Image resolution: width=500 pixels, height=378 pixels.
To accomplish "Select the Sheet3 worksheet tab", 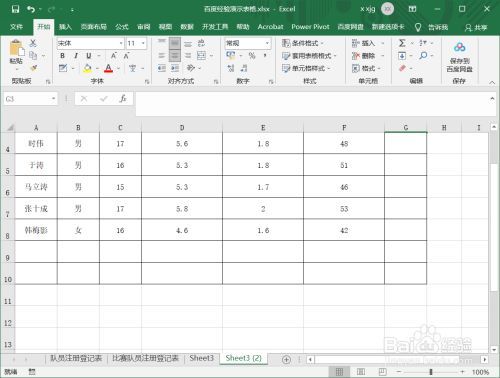I will point(201,358).
